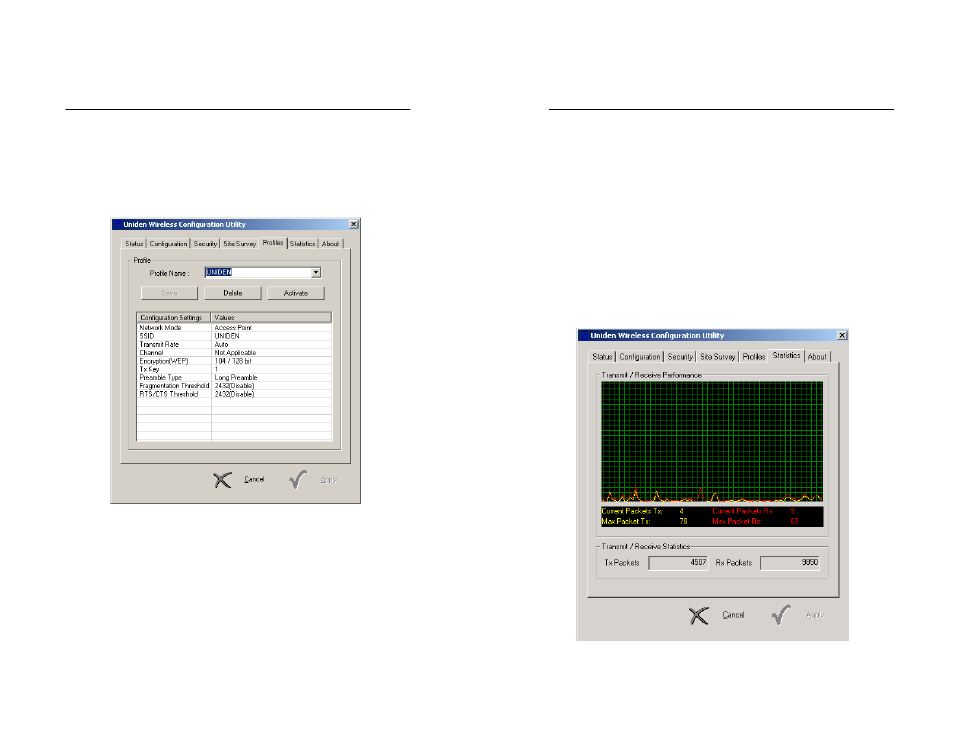Click the 104 / 128 bit value cell

[x=271, y=361]
